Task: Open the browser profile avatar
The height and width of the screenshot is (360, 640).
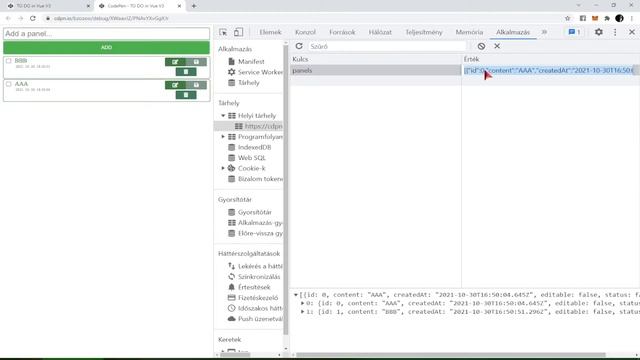Action: (619, 18)
